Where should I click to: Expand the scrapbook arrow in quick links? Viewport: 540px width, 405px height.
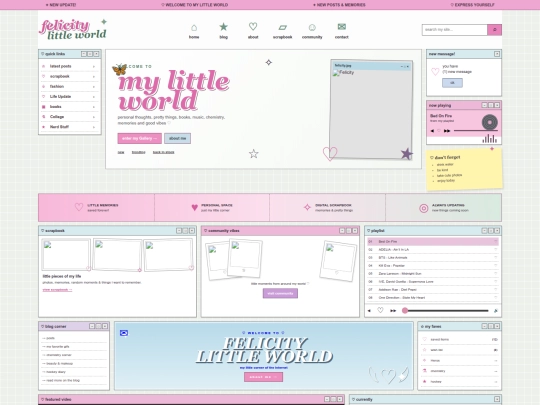pos(94,76)
